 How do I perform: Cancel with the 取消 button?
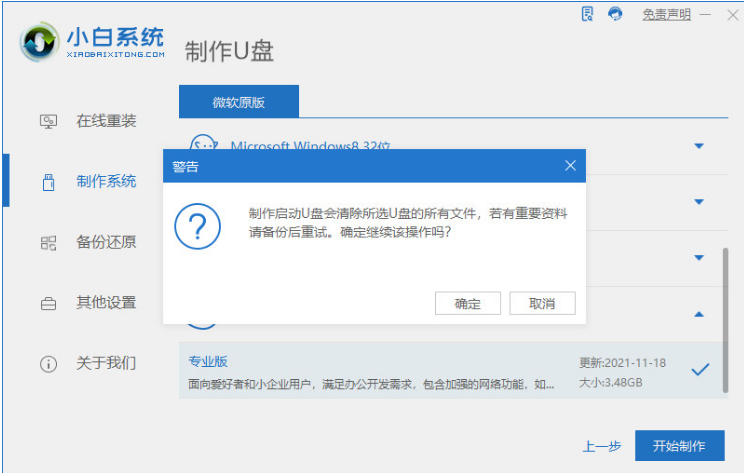coord(542,303)
